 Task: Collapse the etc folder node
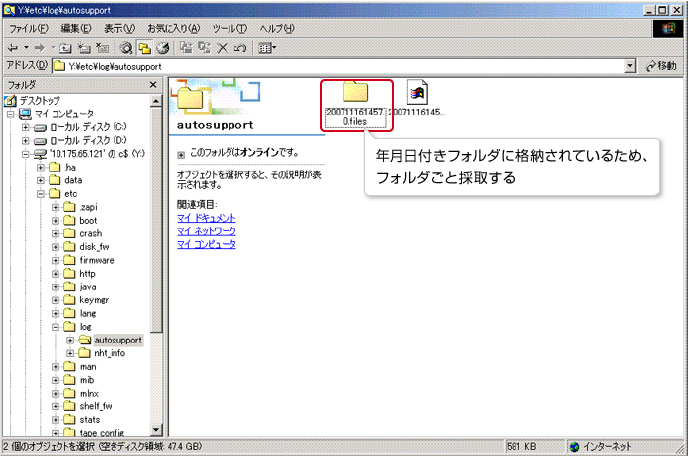click(x=41, y=194)
